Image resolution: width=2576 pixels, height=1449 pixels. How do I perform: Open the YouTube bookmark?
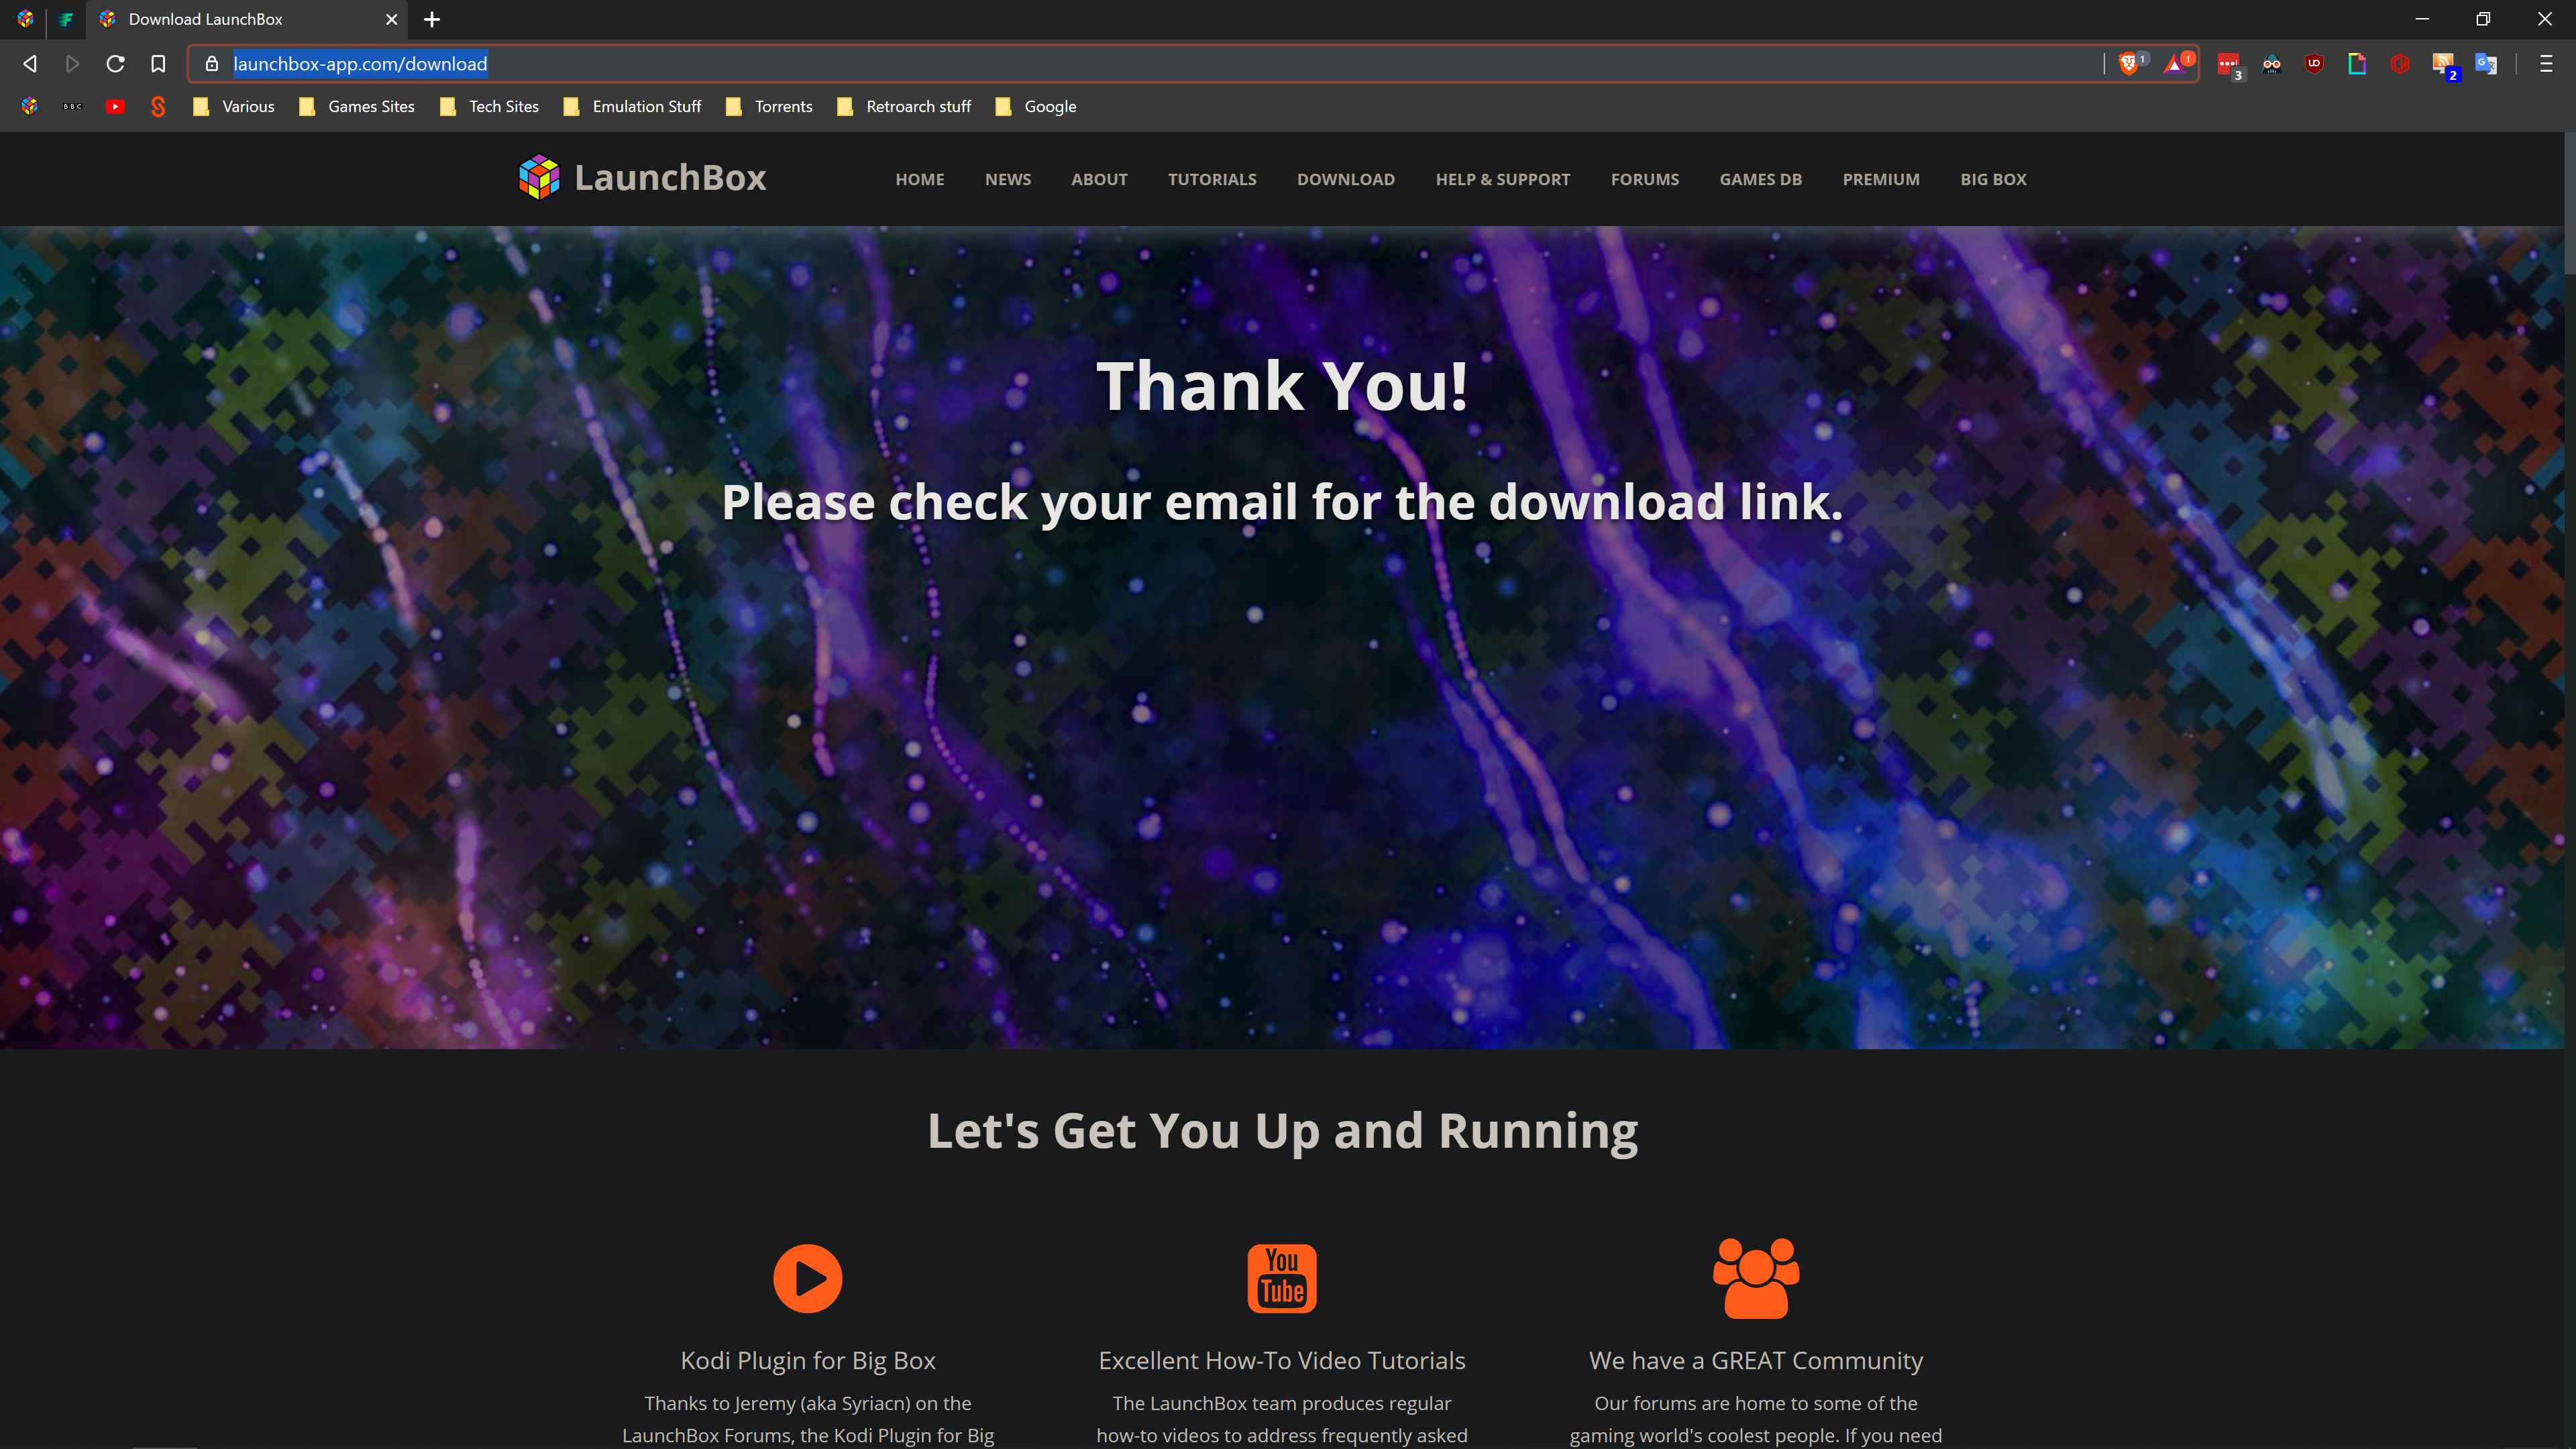pos(115,106)
